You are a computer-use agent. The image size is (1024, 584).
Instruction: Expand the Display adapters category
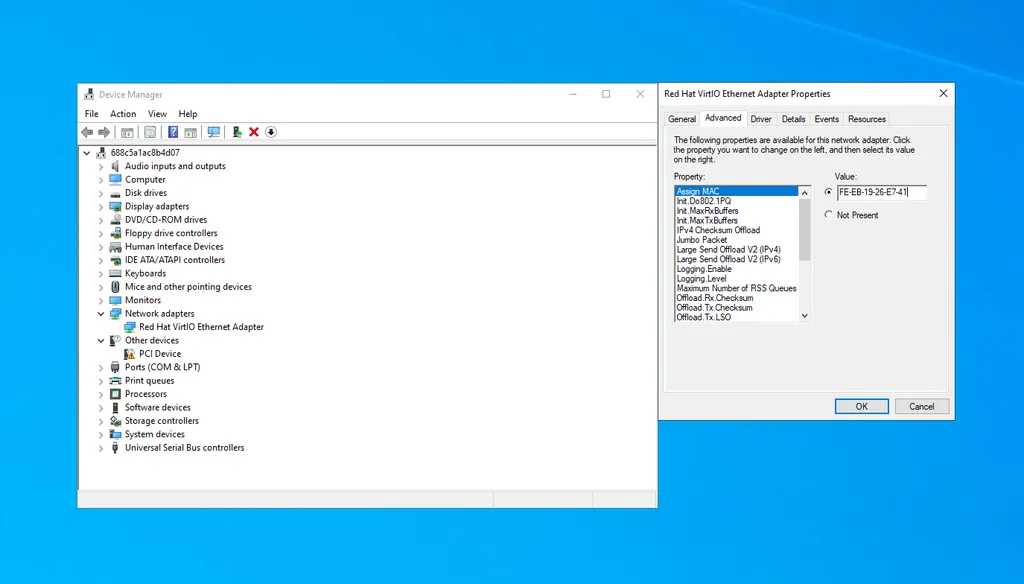tap(101, 206)
